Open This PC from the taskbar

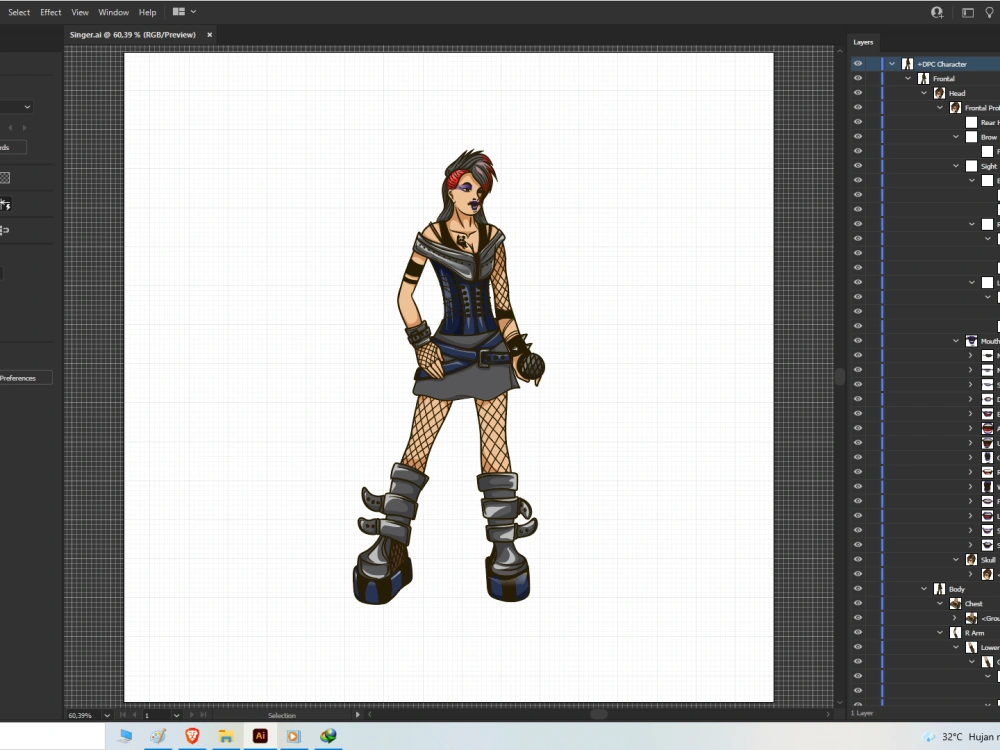pyautogui.click(x=125, y=736)
